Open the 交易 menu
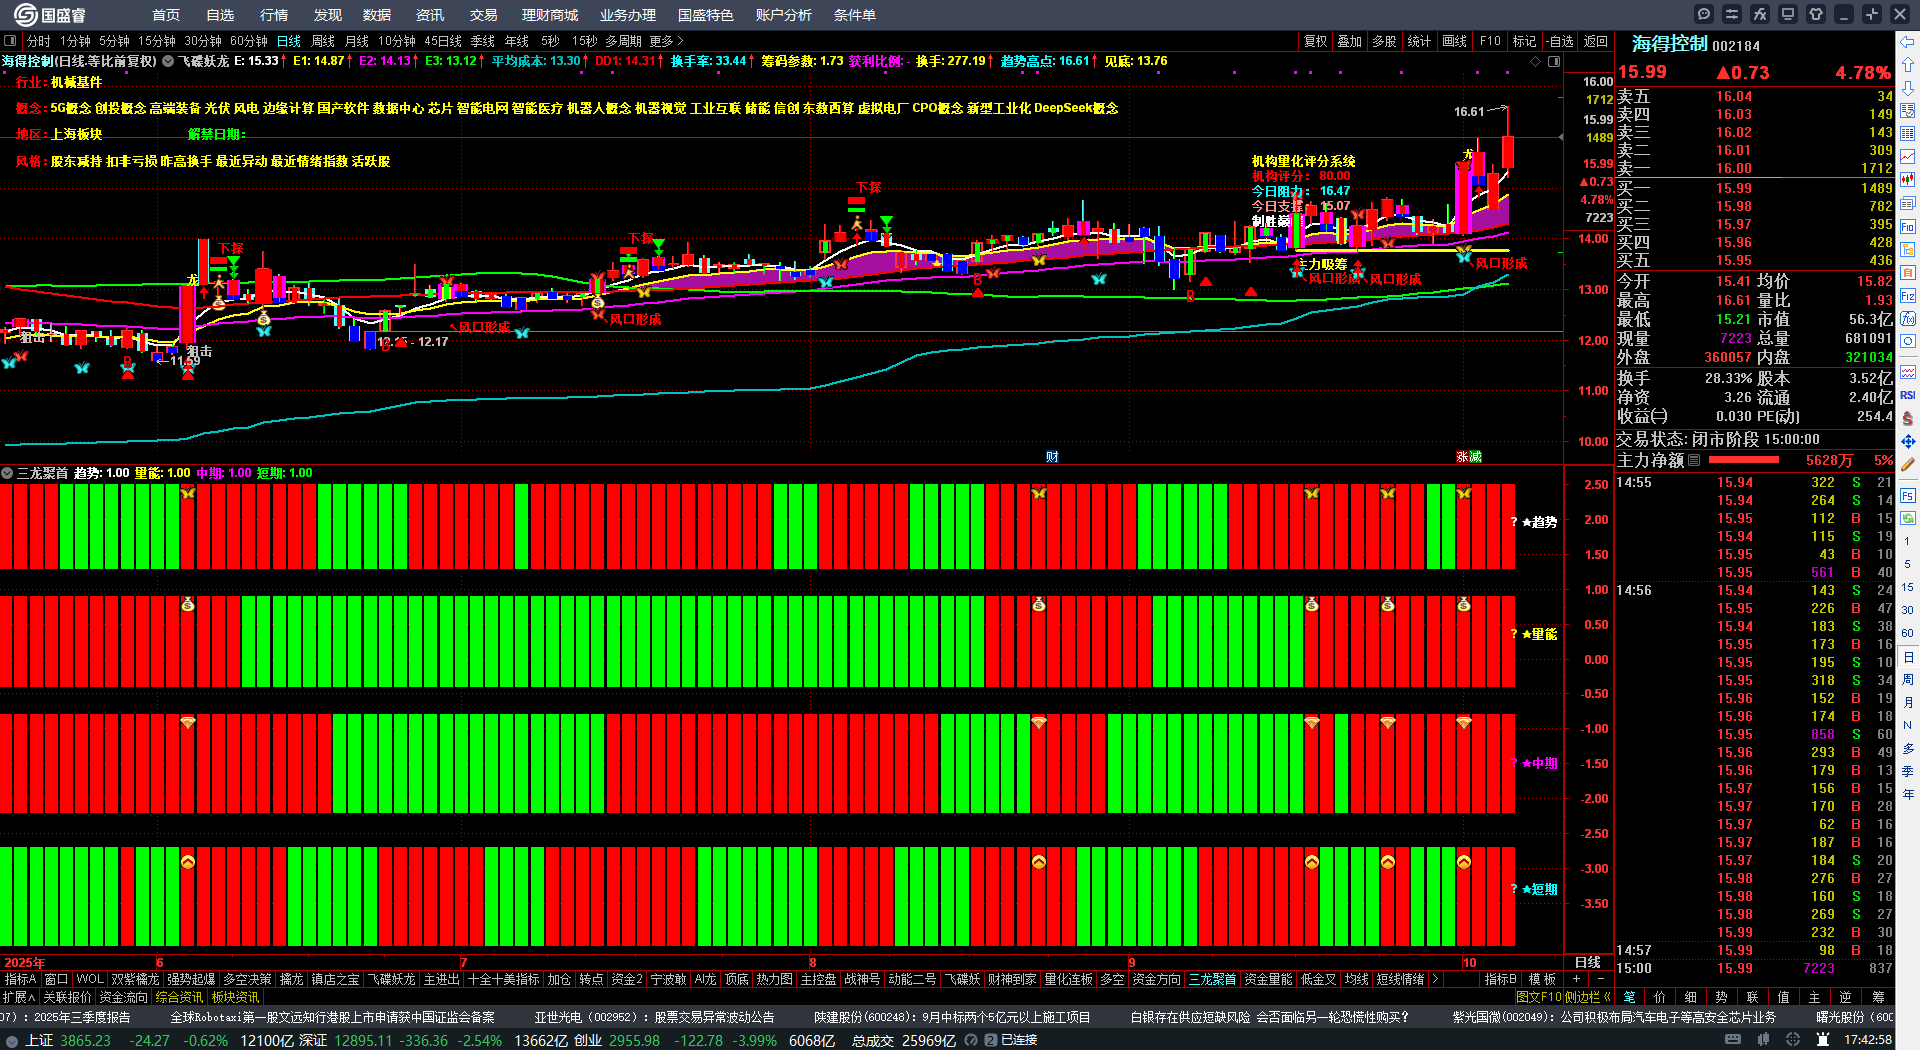The width and height of the screenshot is (1920, 1050). (483, 15)
